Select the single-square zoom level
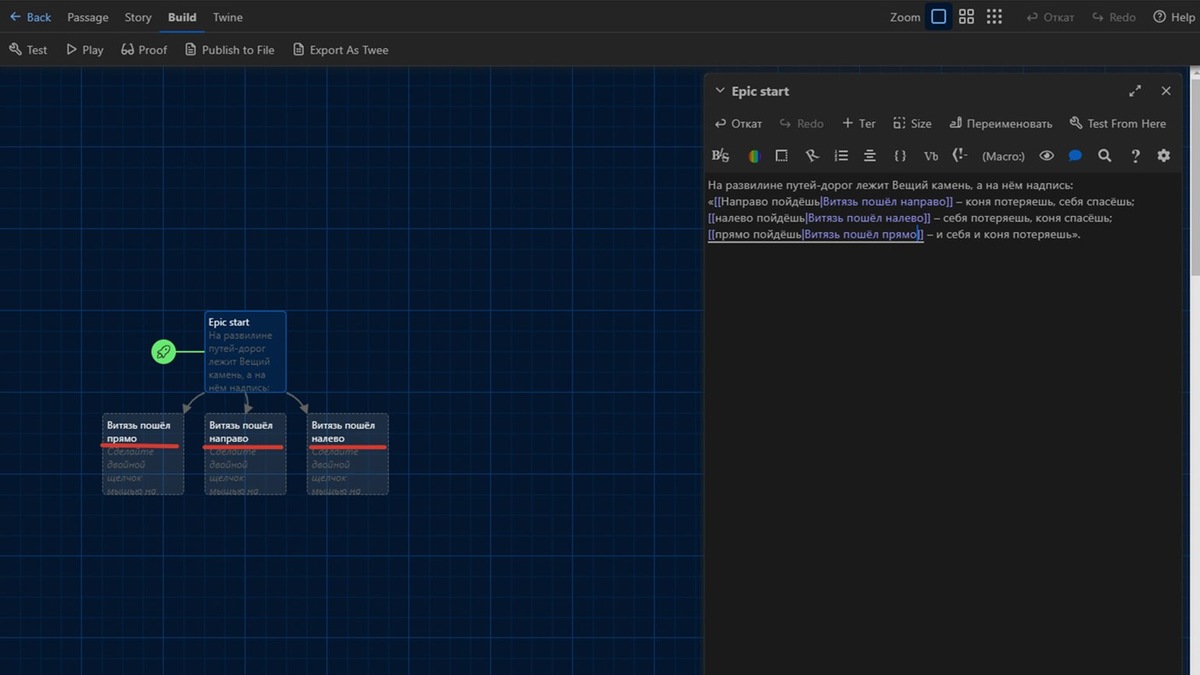 click(x=938, y=17)
